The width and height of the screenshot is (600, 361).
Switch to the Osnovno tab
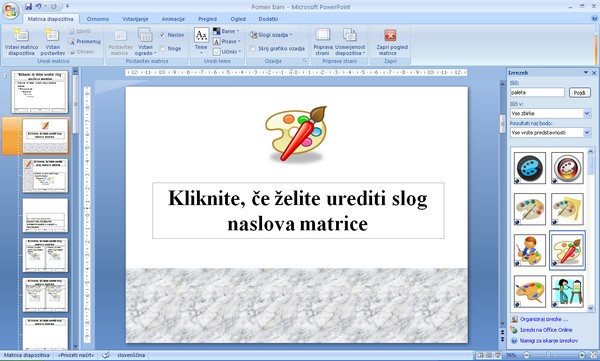pos(98,19)
